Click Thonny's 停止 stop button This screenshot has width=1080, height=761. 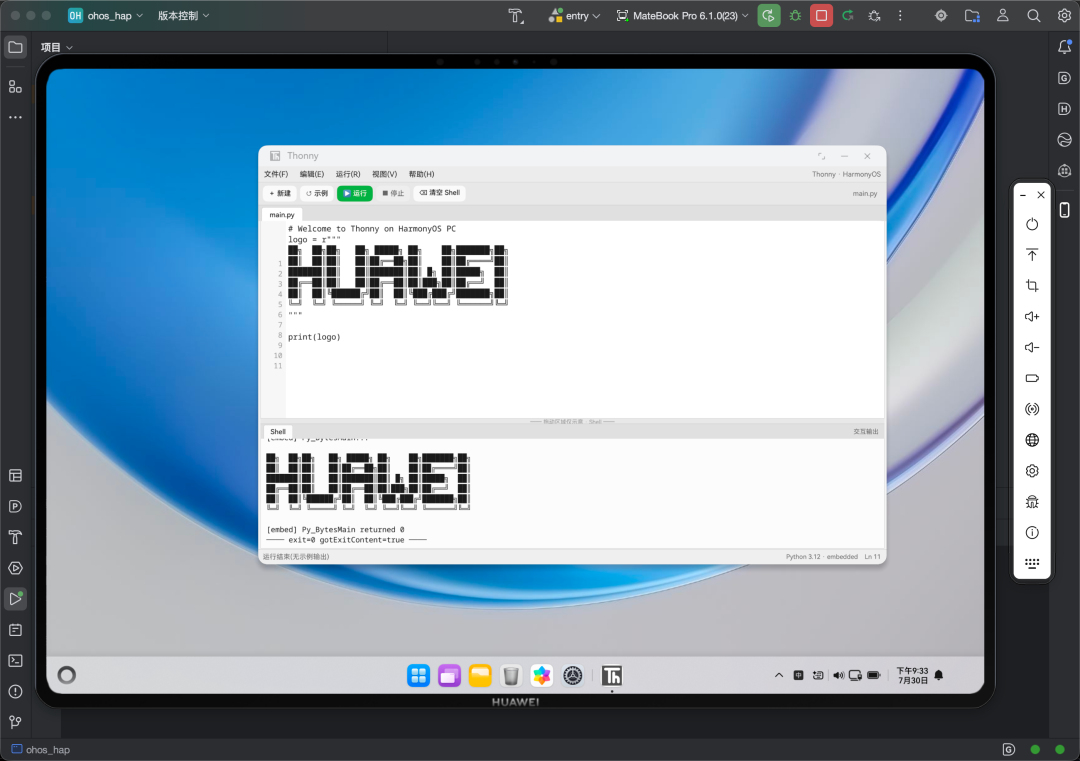[393, 194]
